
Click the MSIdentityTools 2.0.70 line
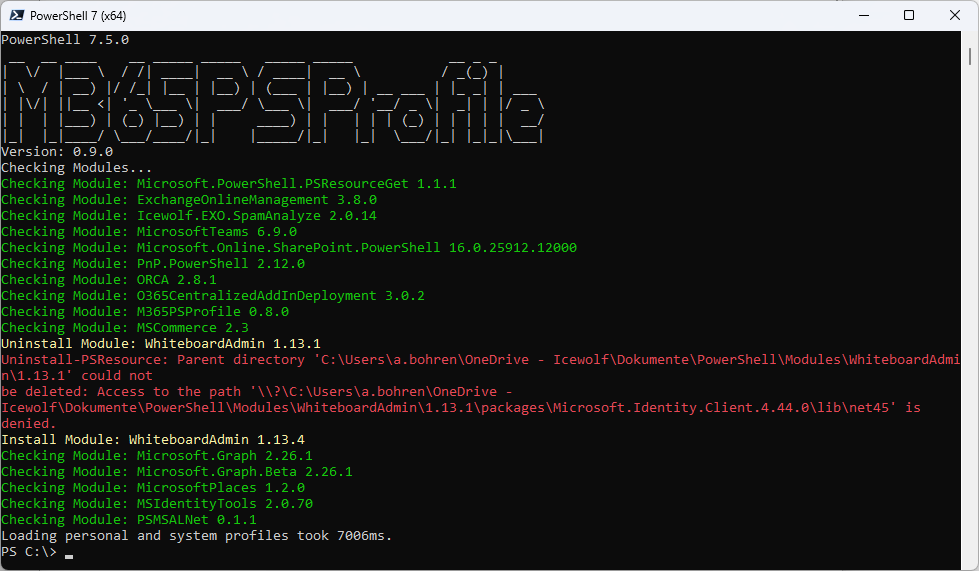[157, 504]
